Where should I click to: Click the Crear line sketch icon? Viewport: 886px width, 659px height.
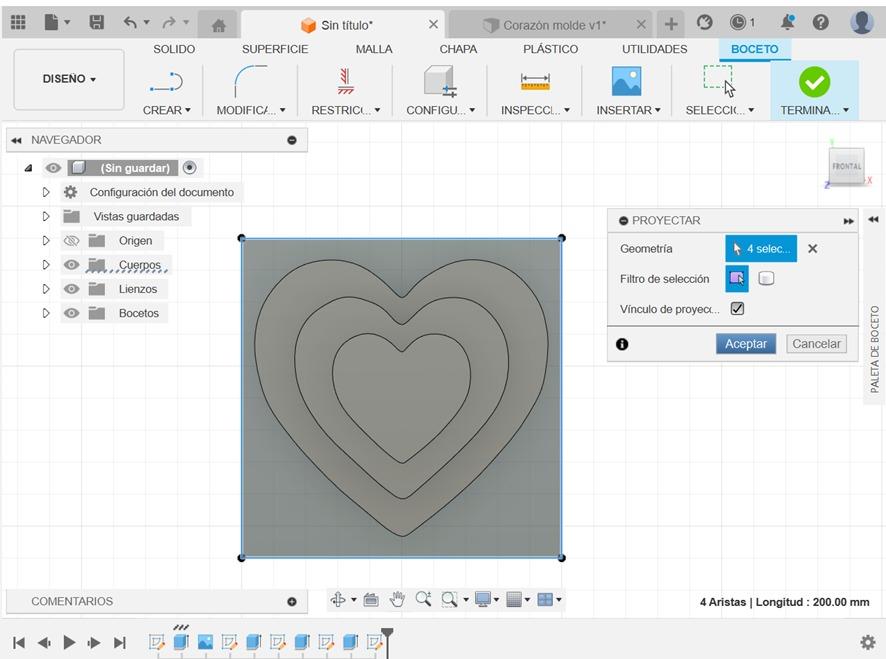166,81
